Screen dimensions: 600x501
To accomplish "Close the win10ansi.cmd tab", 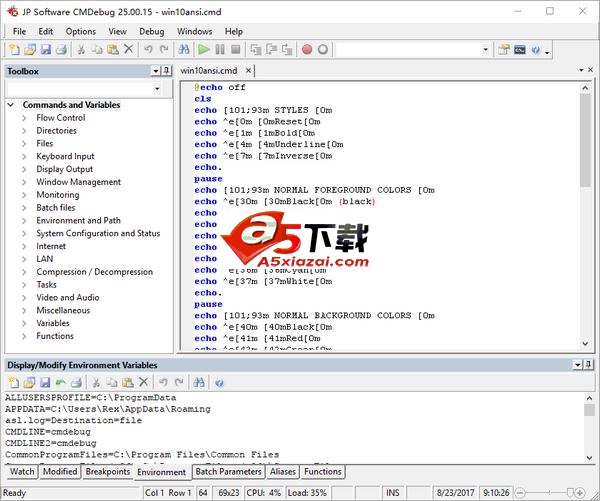I will 248,70.
